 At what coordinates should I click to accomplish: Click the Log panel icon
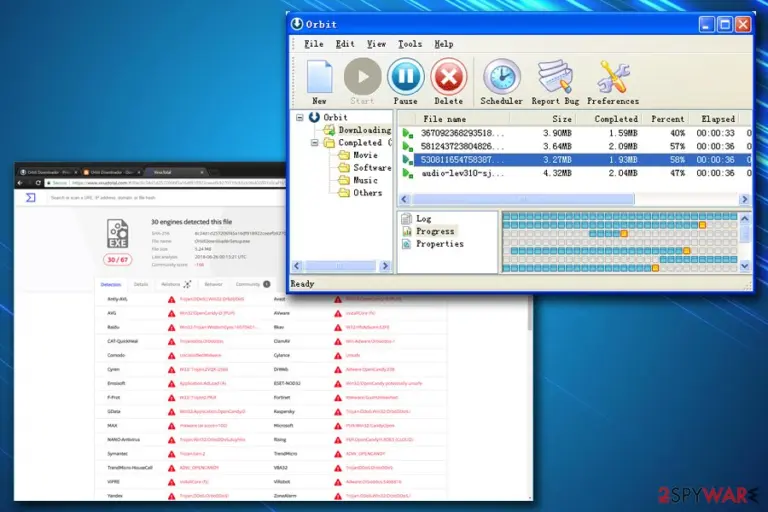pos(406,219)
